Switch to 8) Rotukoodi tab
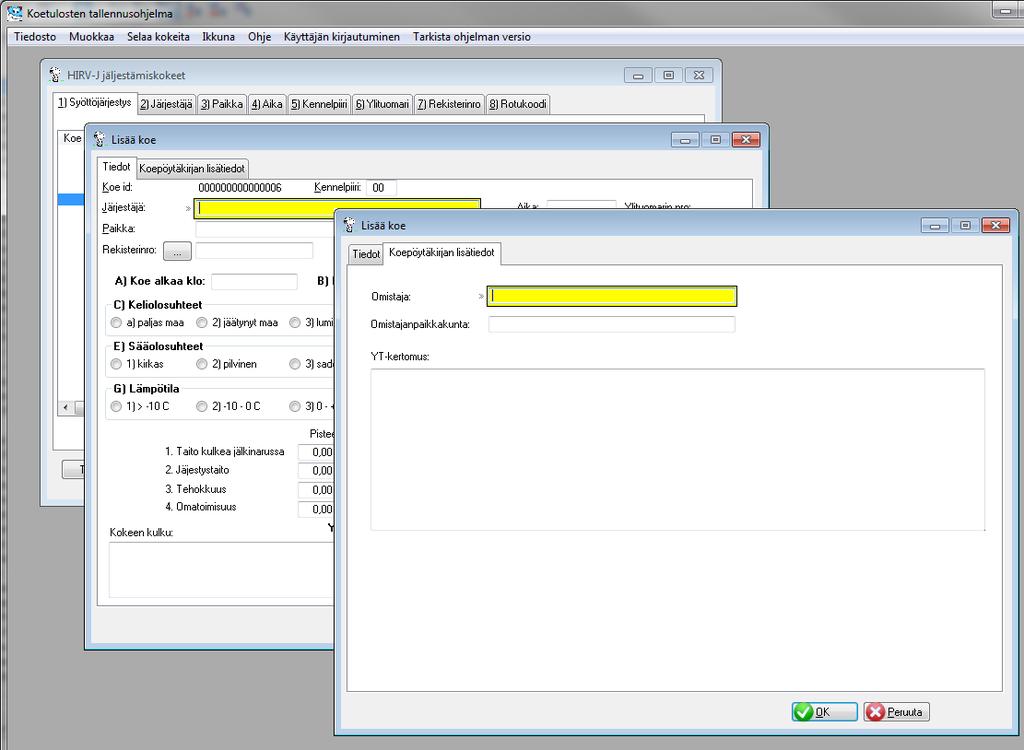The height and width of the screenshot is (750, 1024). 517,104
